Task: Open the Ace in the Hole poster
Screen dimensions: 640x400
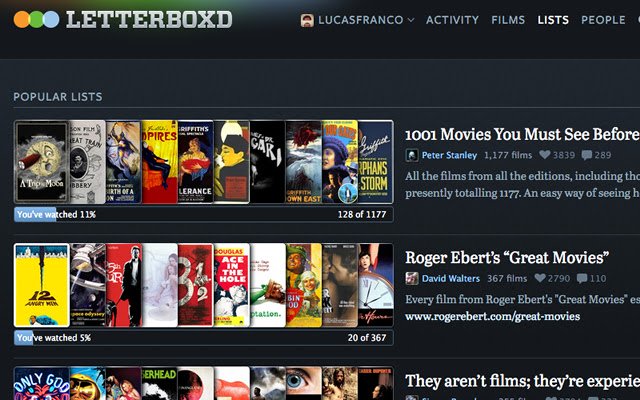Action: (231, 285)
